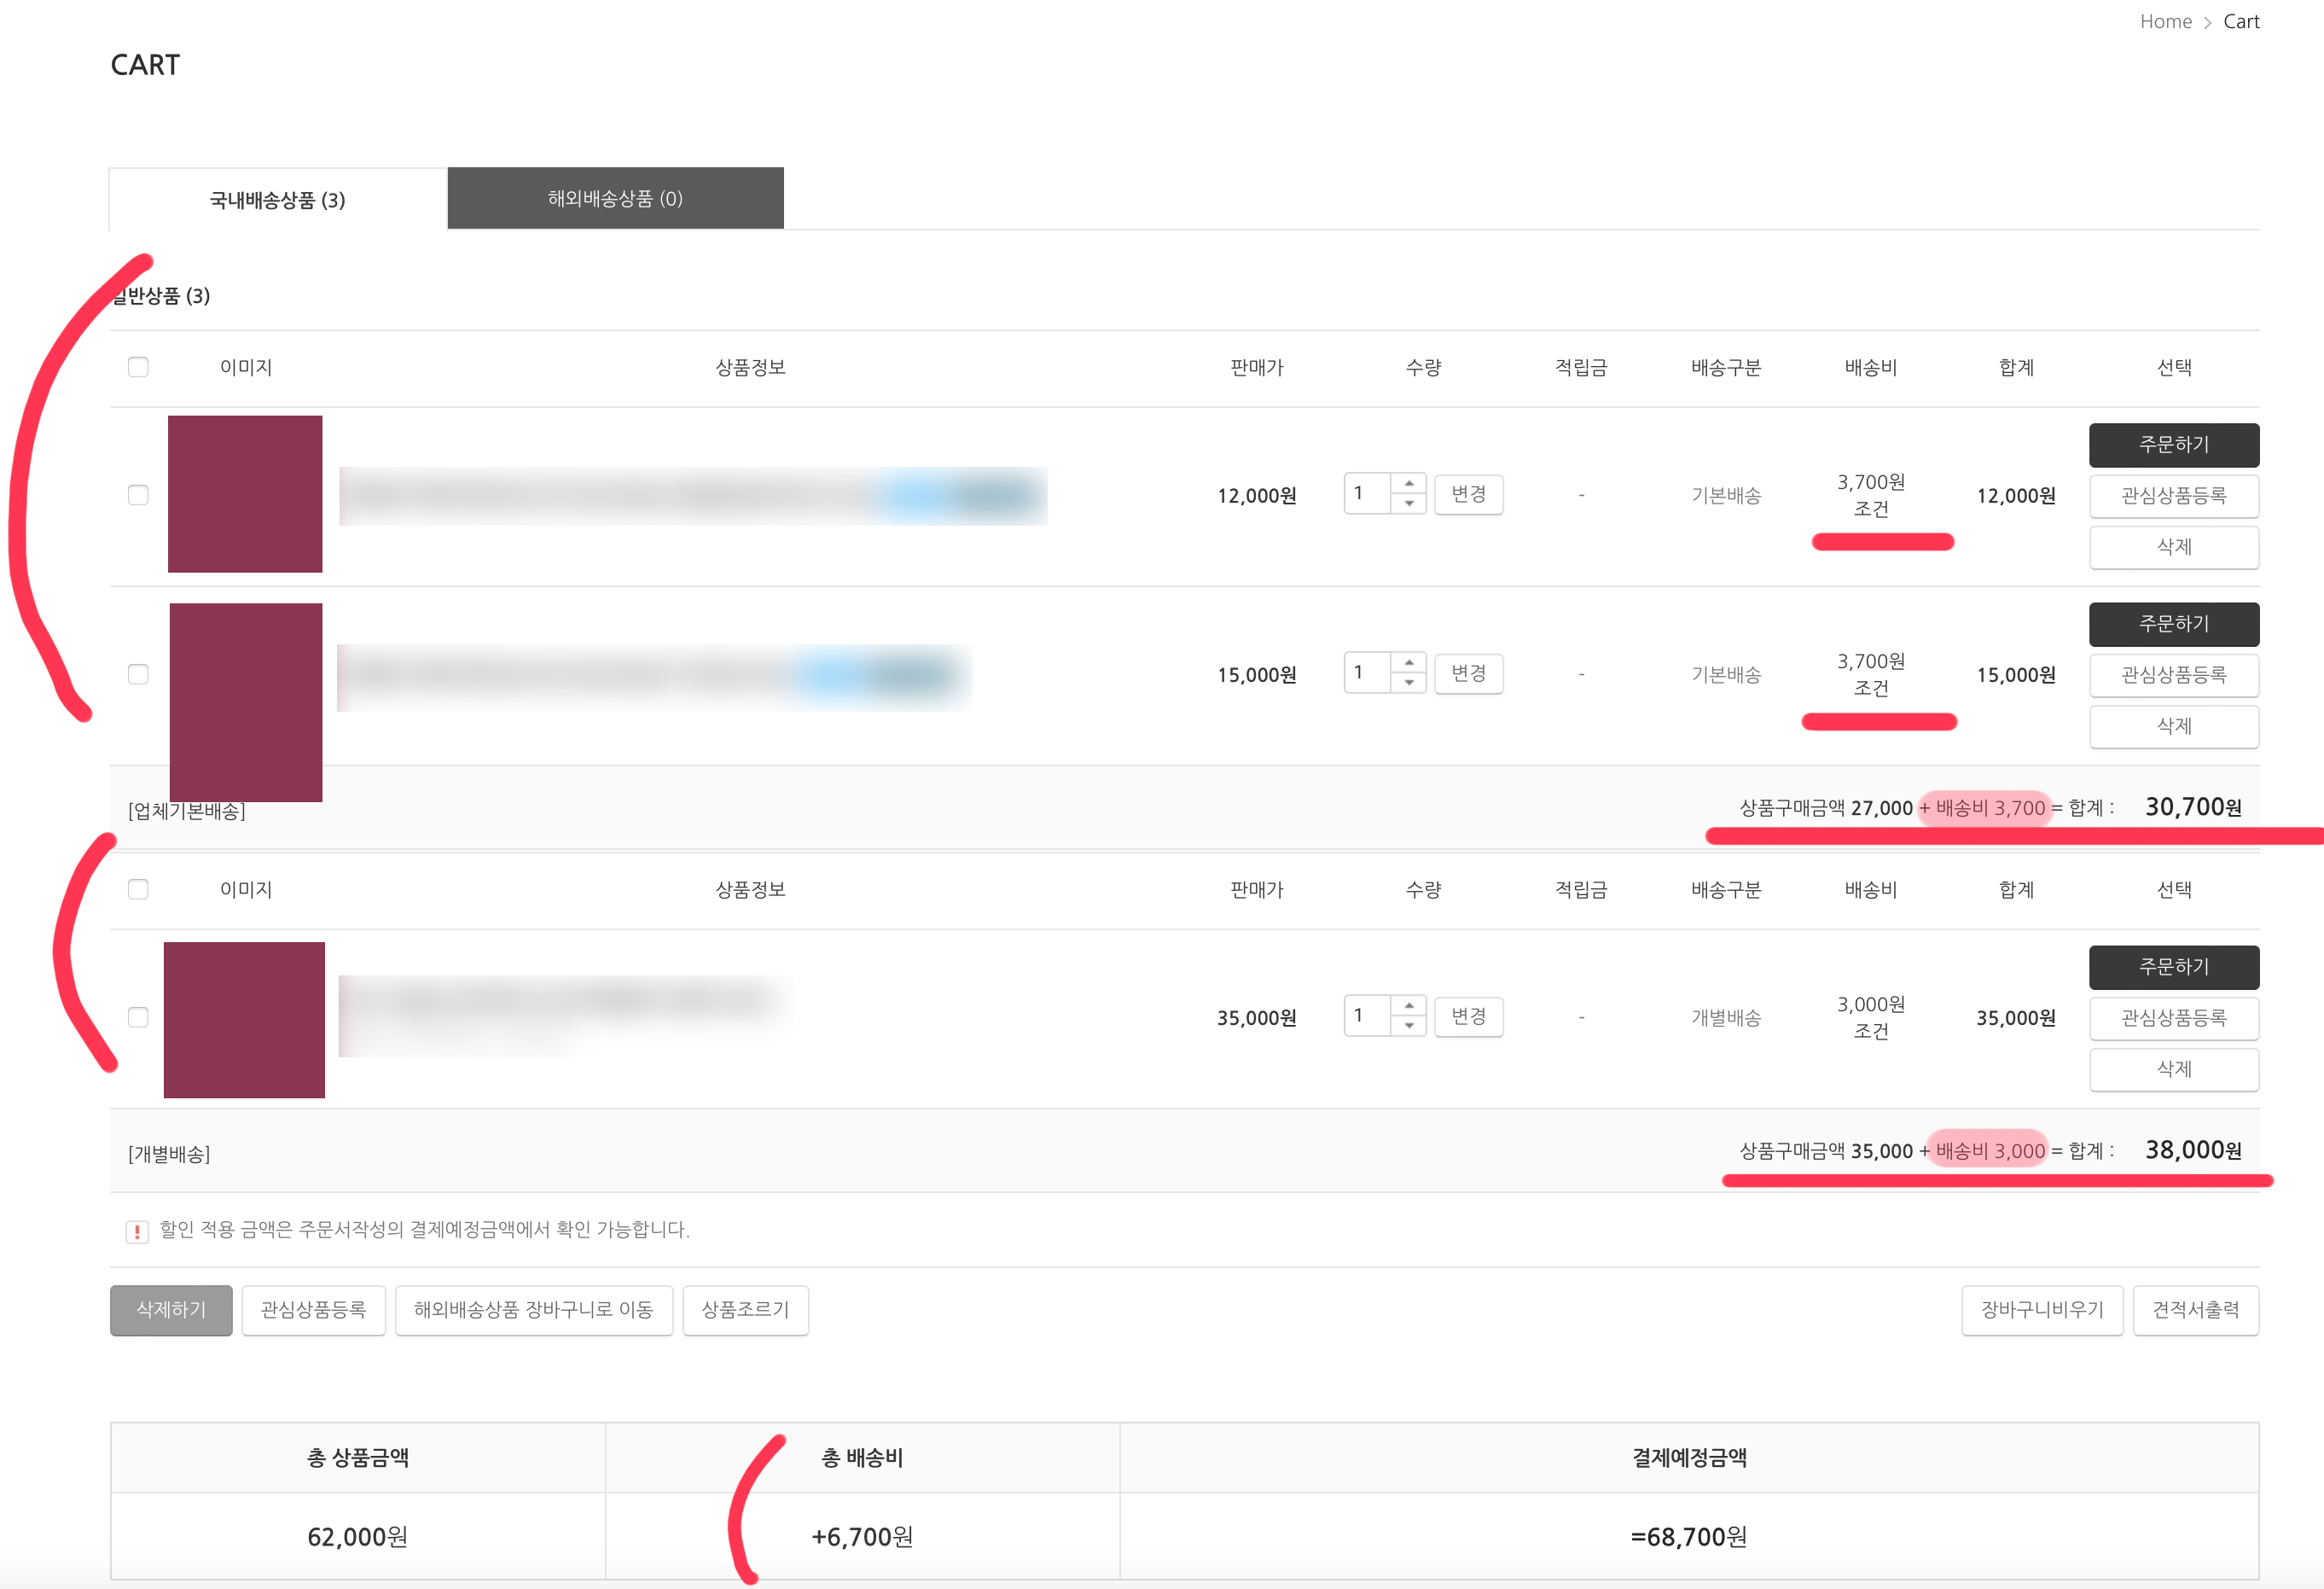This screenshot has height=1589, width=2324.
Task: Open the 국내배송상품 (3) tab
Action: coord(277,200)
